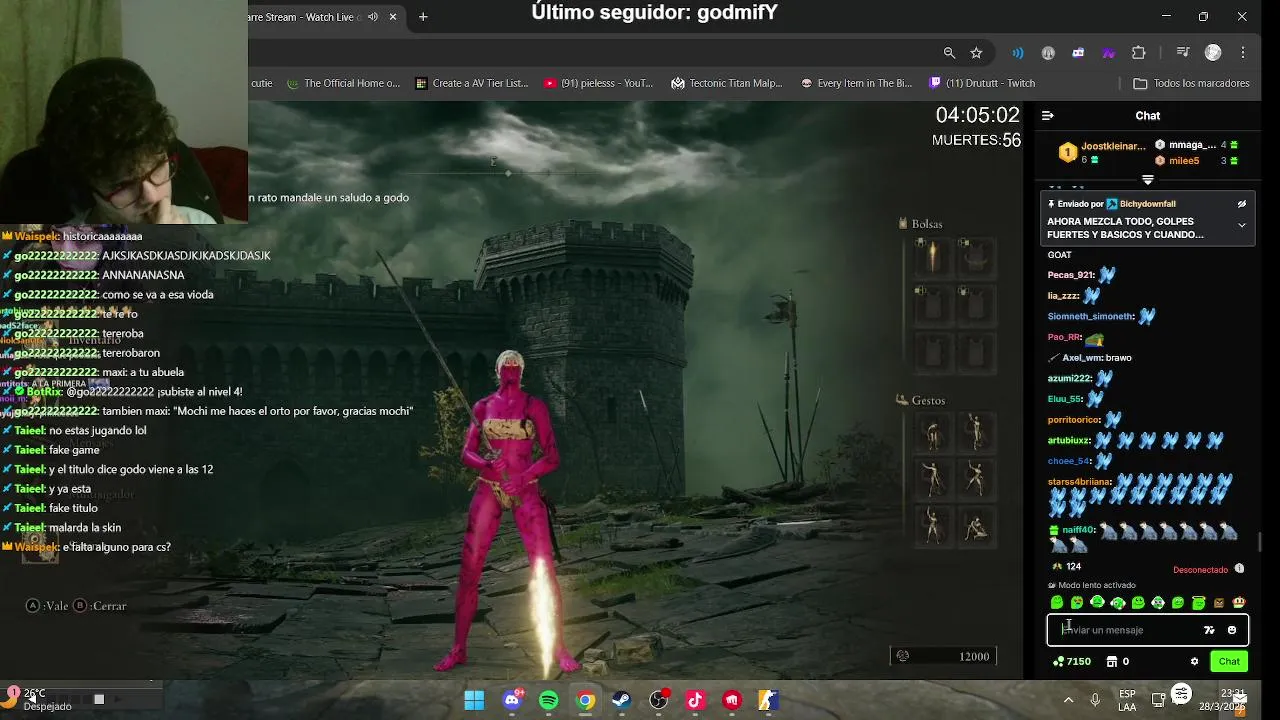
Task: Open Joostkleinar top gifter entry
Action: (x=1103, y=152)
